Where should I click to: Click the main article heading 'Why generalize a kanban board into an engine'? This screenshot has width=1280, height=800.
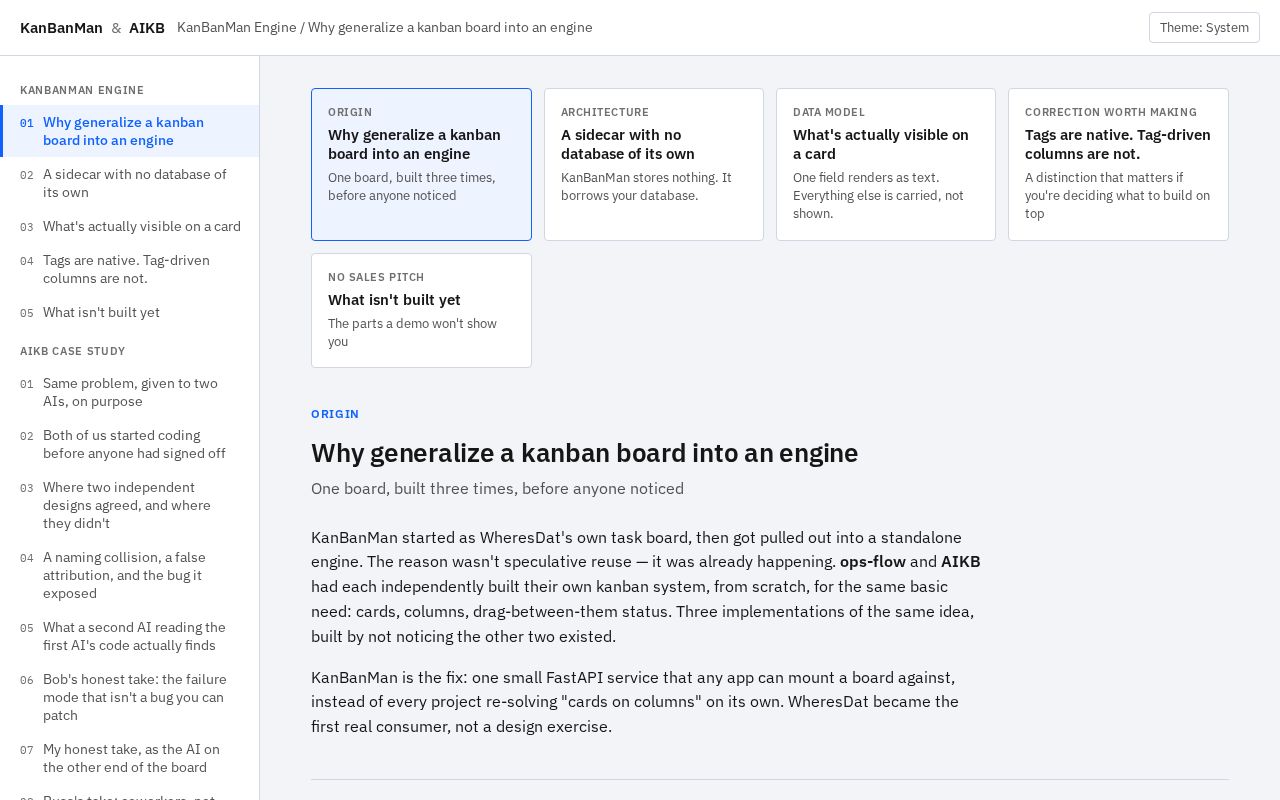pos(585,453)
